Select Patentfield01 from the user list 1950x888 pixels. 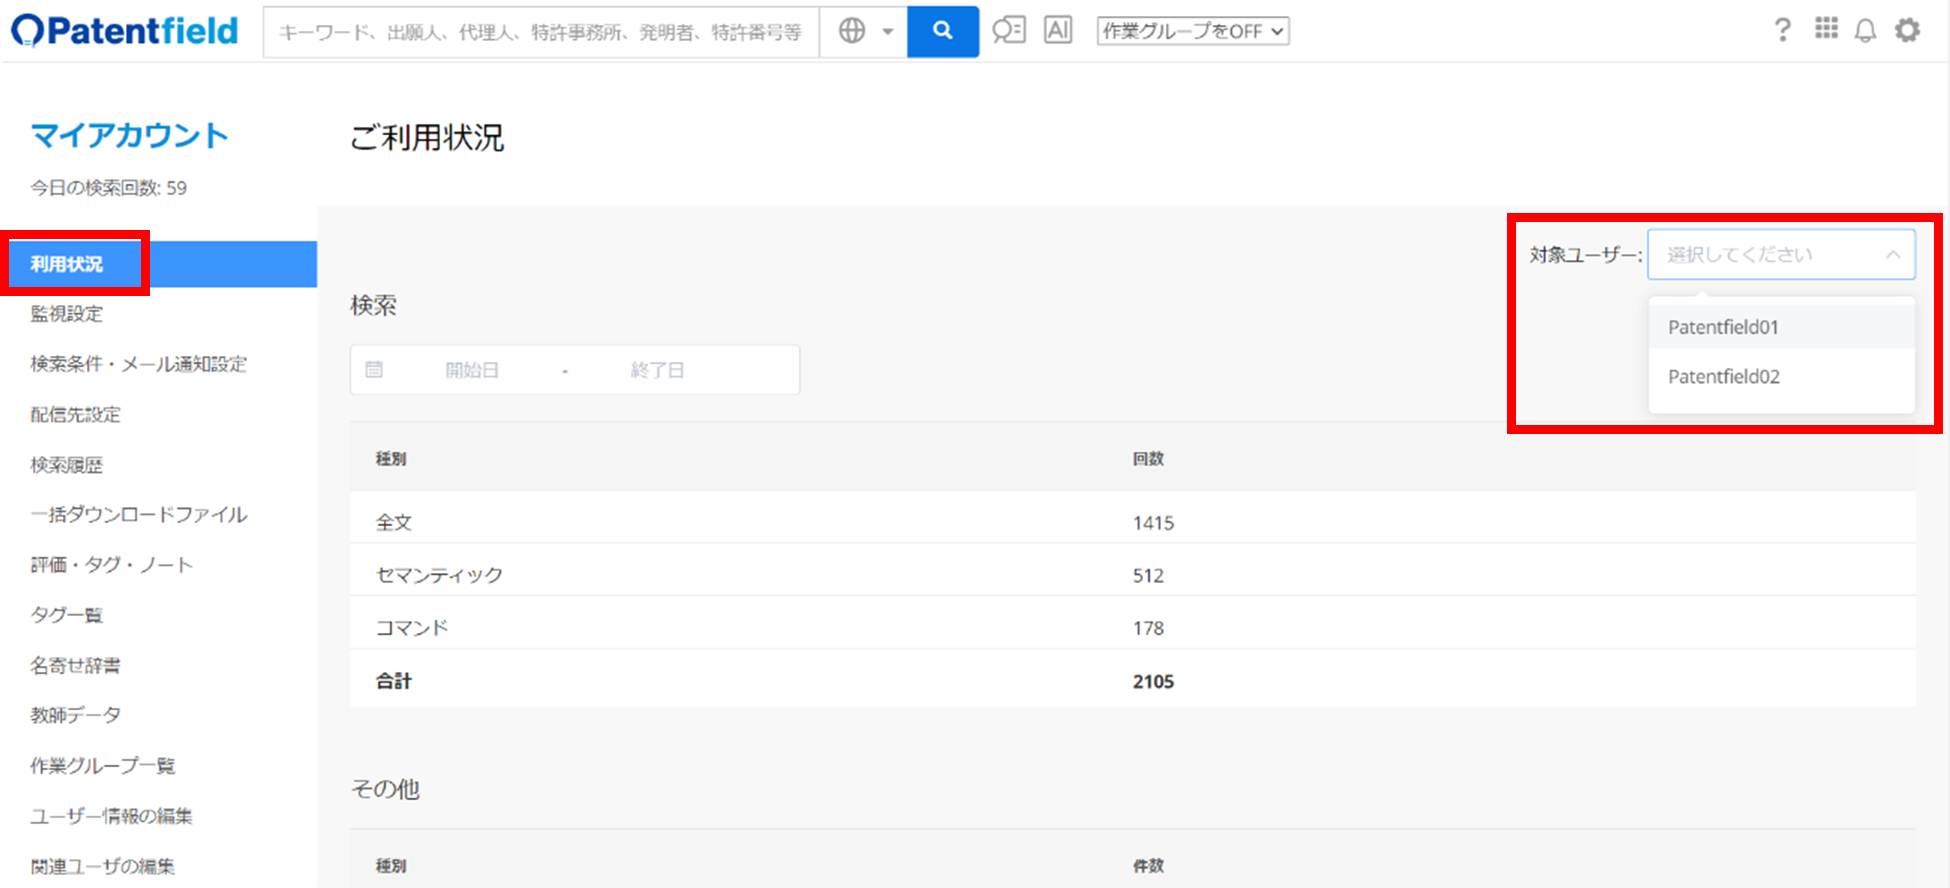tap(1781, 327)
